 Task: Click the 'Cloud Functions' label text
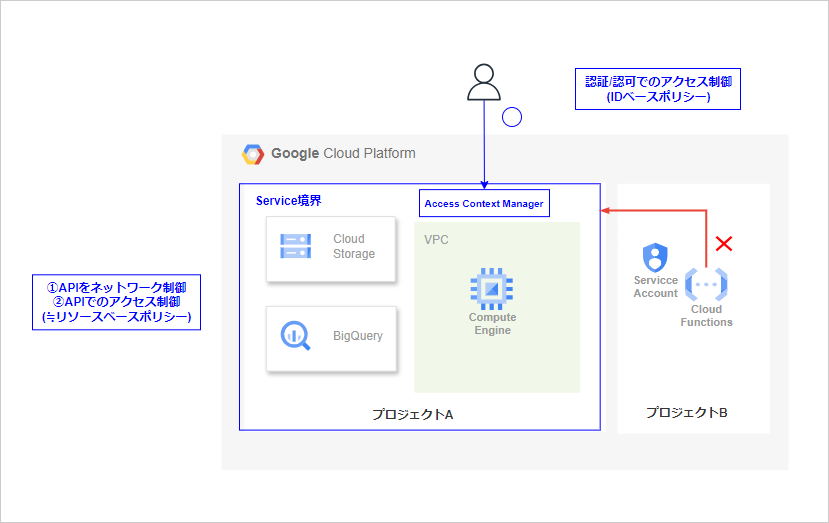706,316
